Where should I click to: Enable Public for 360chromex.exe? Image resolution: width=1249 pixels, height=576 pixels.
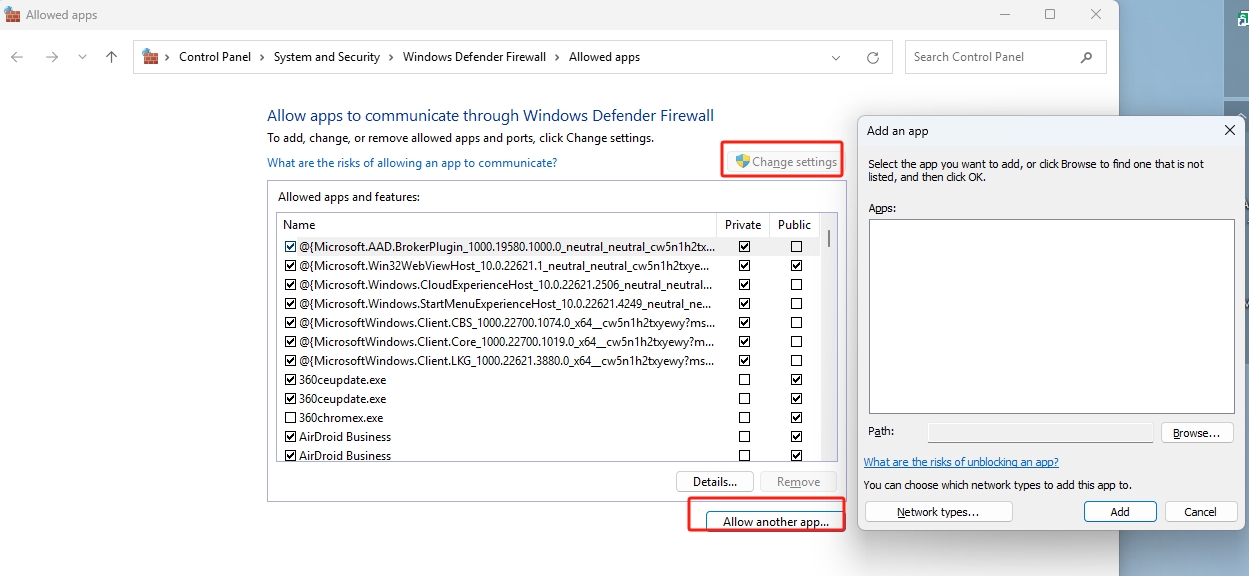(x=796, y=418)
